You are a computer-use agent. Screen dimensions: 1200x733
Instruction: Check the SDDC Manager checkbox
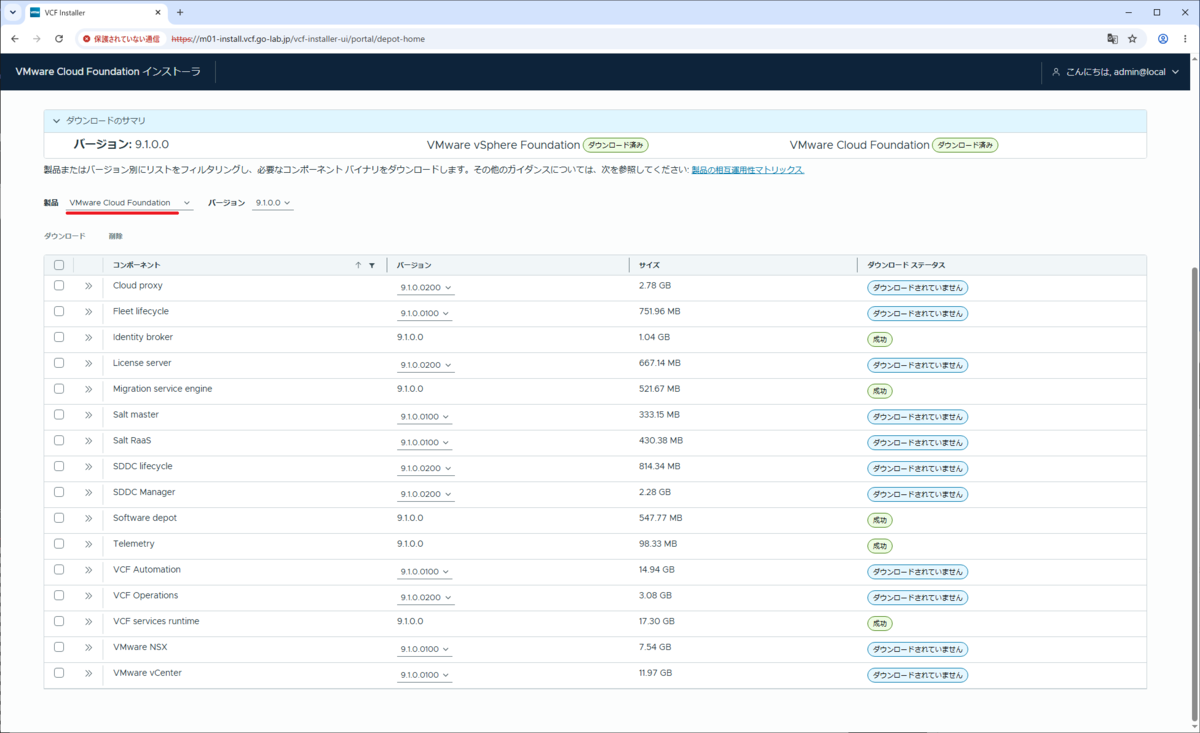tap(59, 493)
